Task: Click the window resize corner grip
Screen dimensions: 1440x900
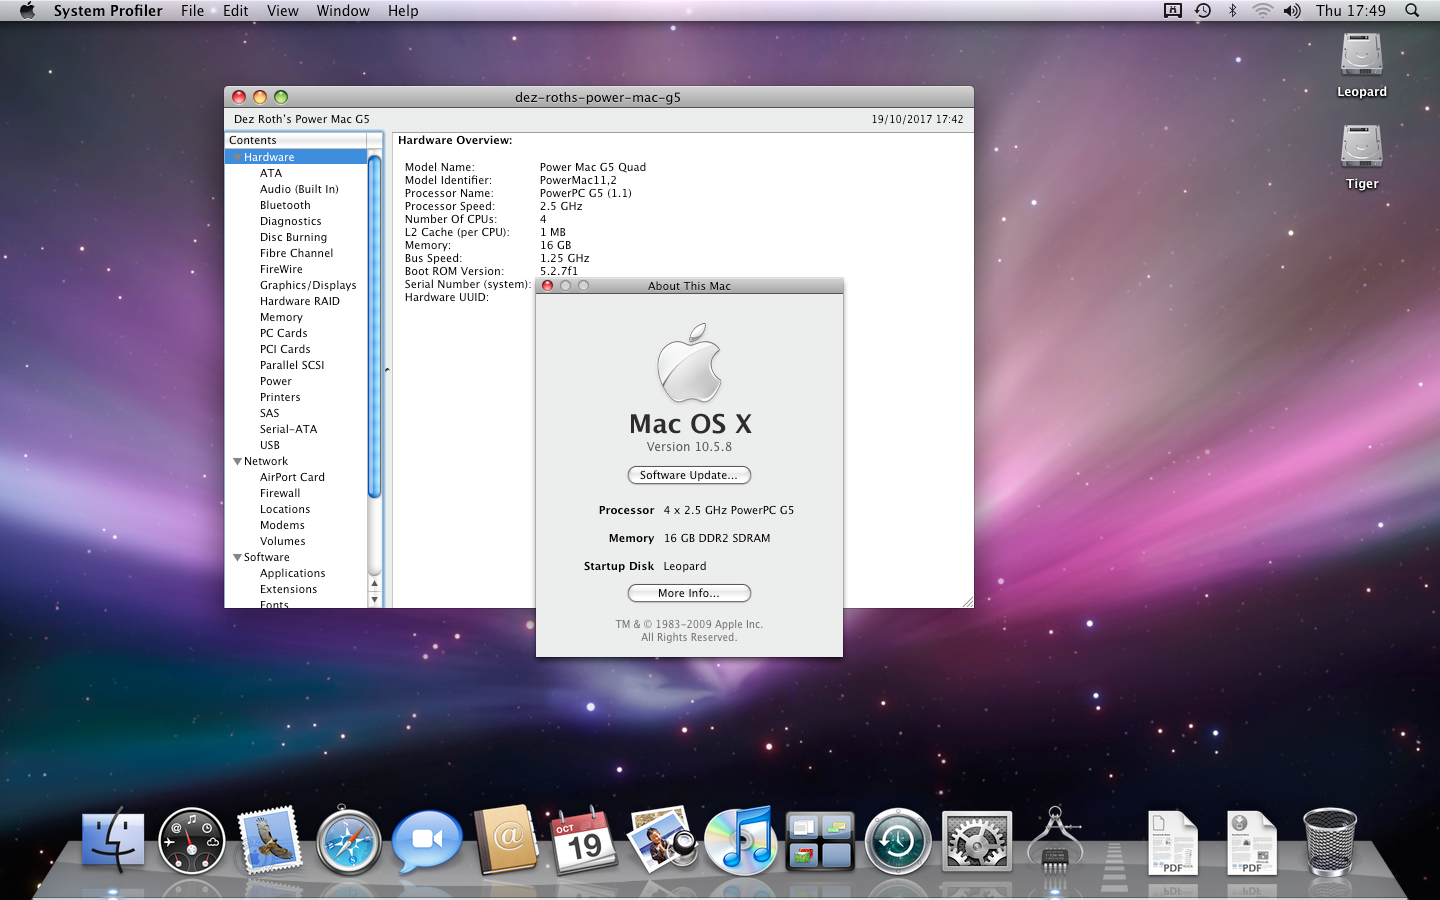Action: [967, 601]
